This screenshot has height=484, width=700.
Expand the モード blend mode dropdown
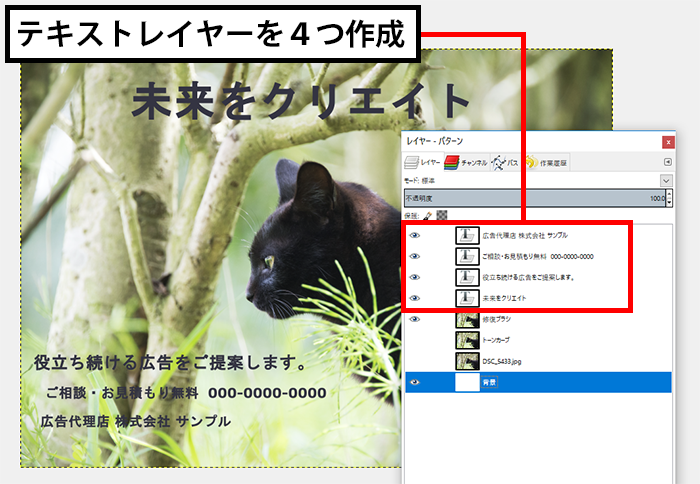tap(666, 181)
